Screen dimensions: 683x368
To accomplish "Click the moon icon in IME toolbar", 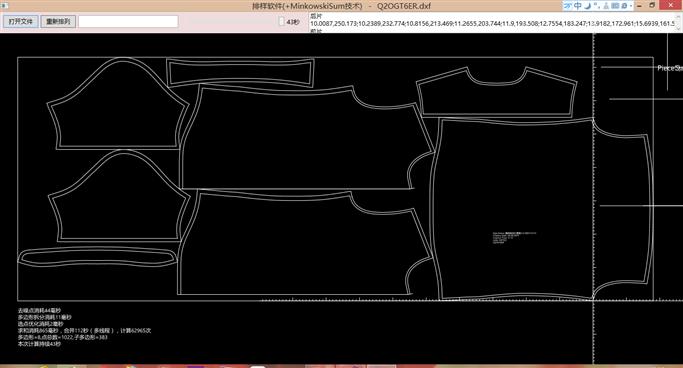I will click(588, 6).
